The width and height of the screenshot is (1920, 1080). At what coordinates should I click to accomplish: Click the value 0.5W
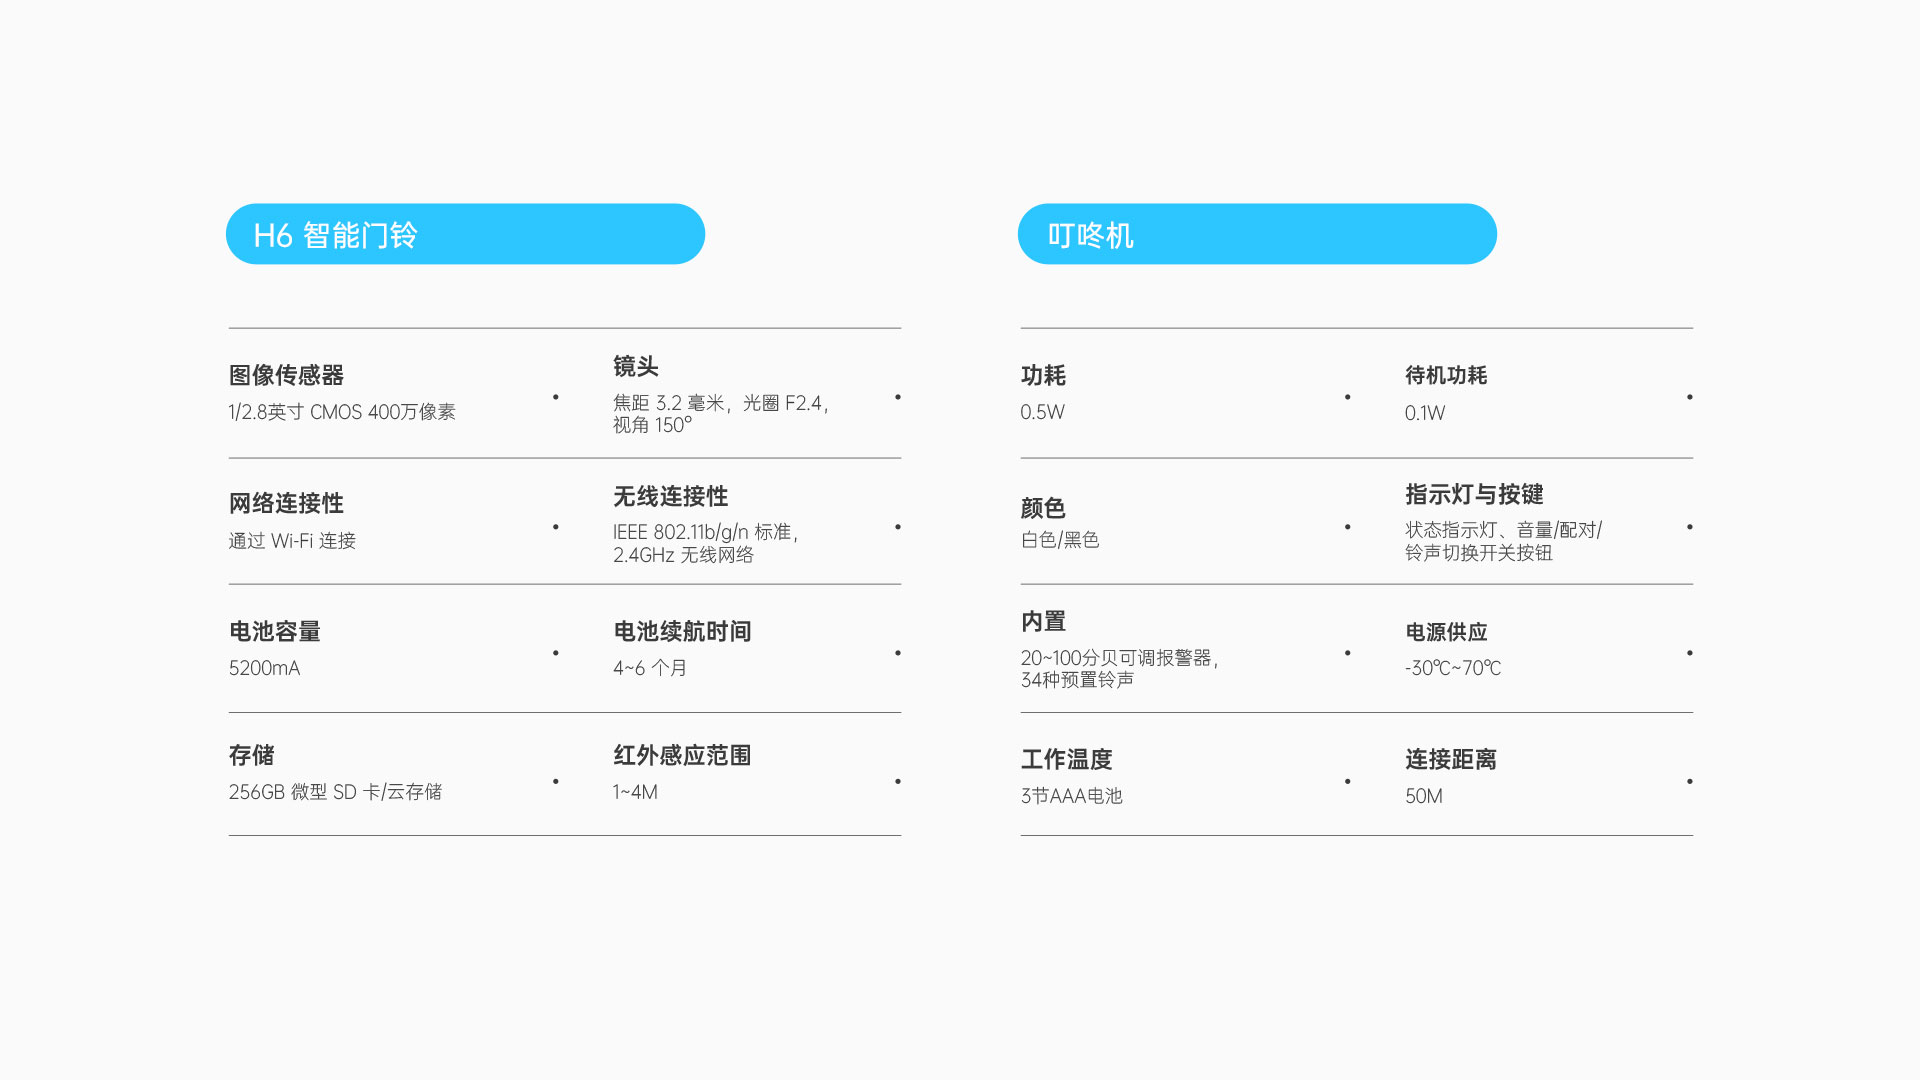[1043, 412]
